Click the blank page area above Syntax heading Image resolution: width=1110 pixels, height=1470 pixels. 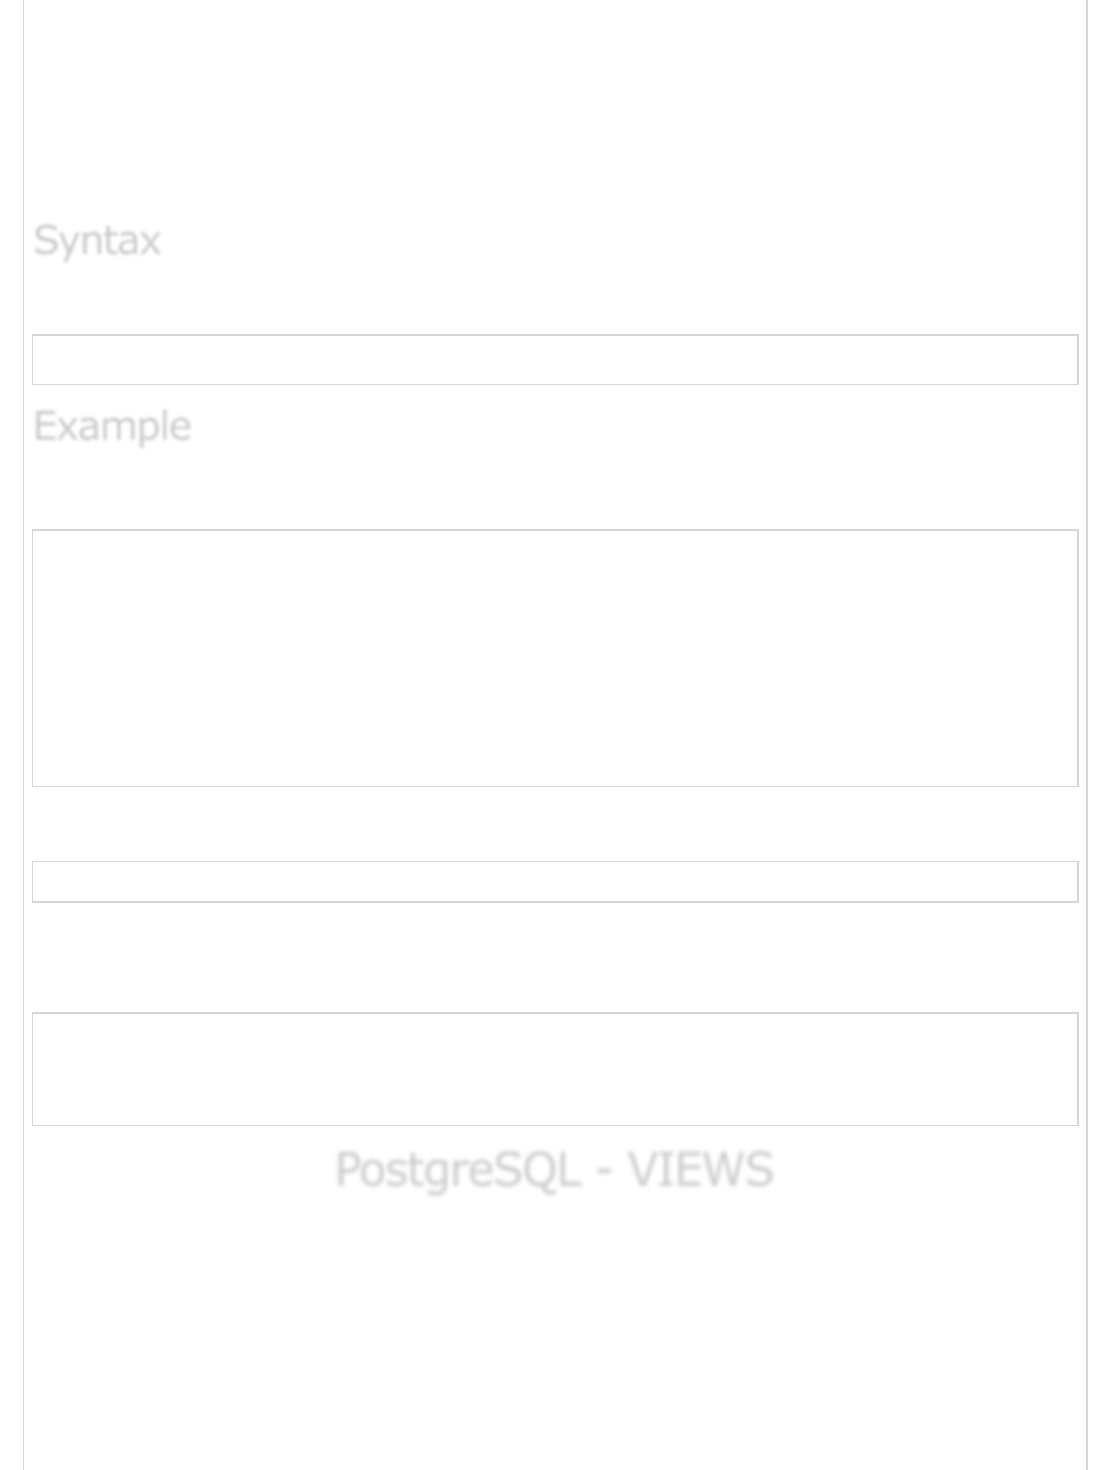(x=555, y=110)
